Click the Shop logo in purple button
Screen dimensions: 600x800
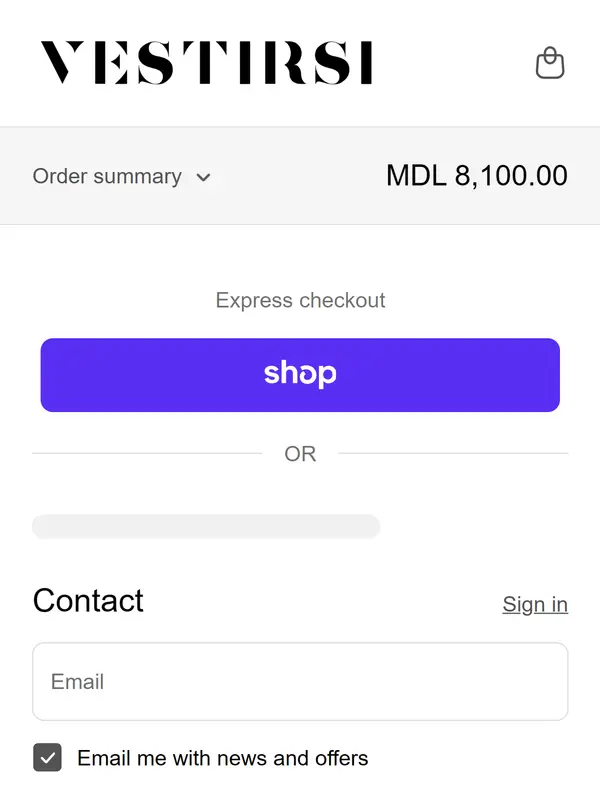coord(300,374)
